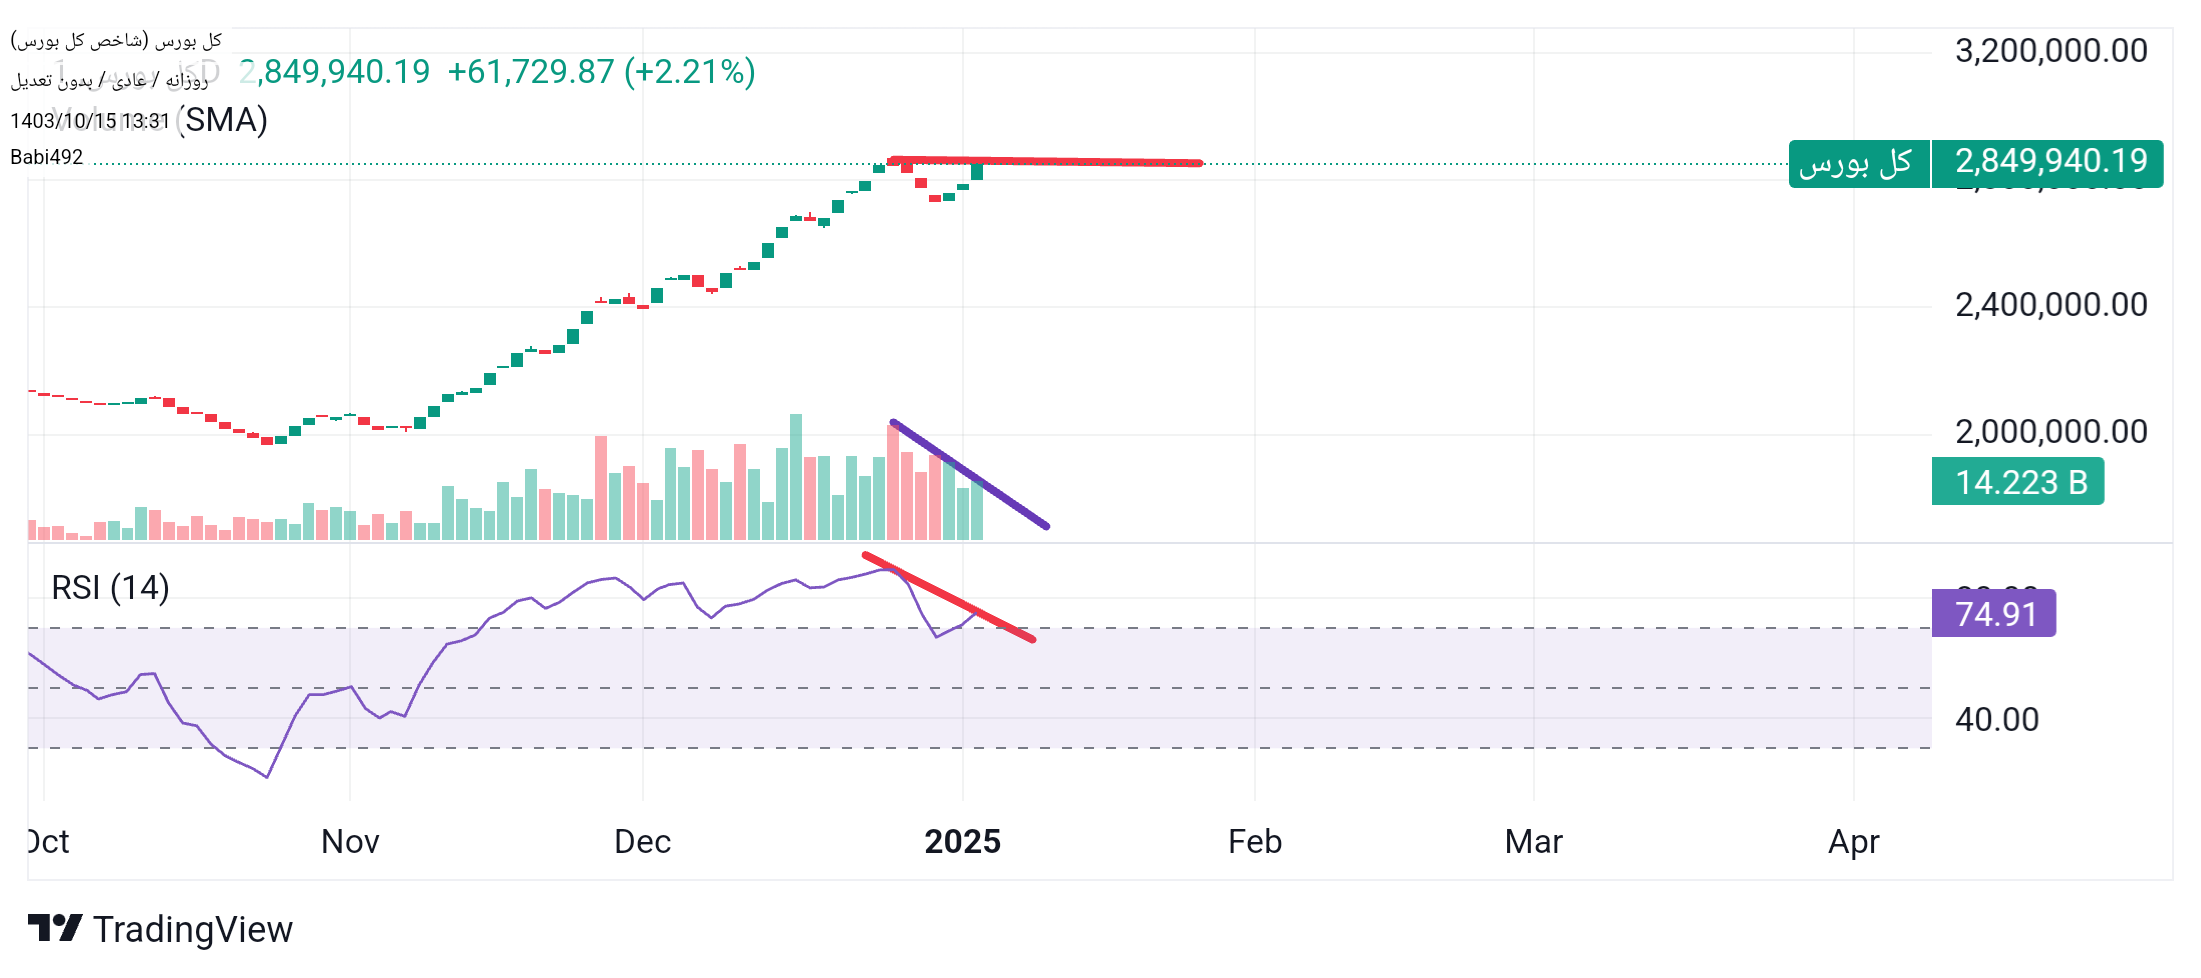Click the Apr label on time axis
The image size is (2201, 978).
click(x=1853, y=842)
